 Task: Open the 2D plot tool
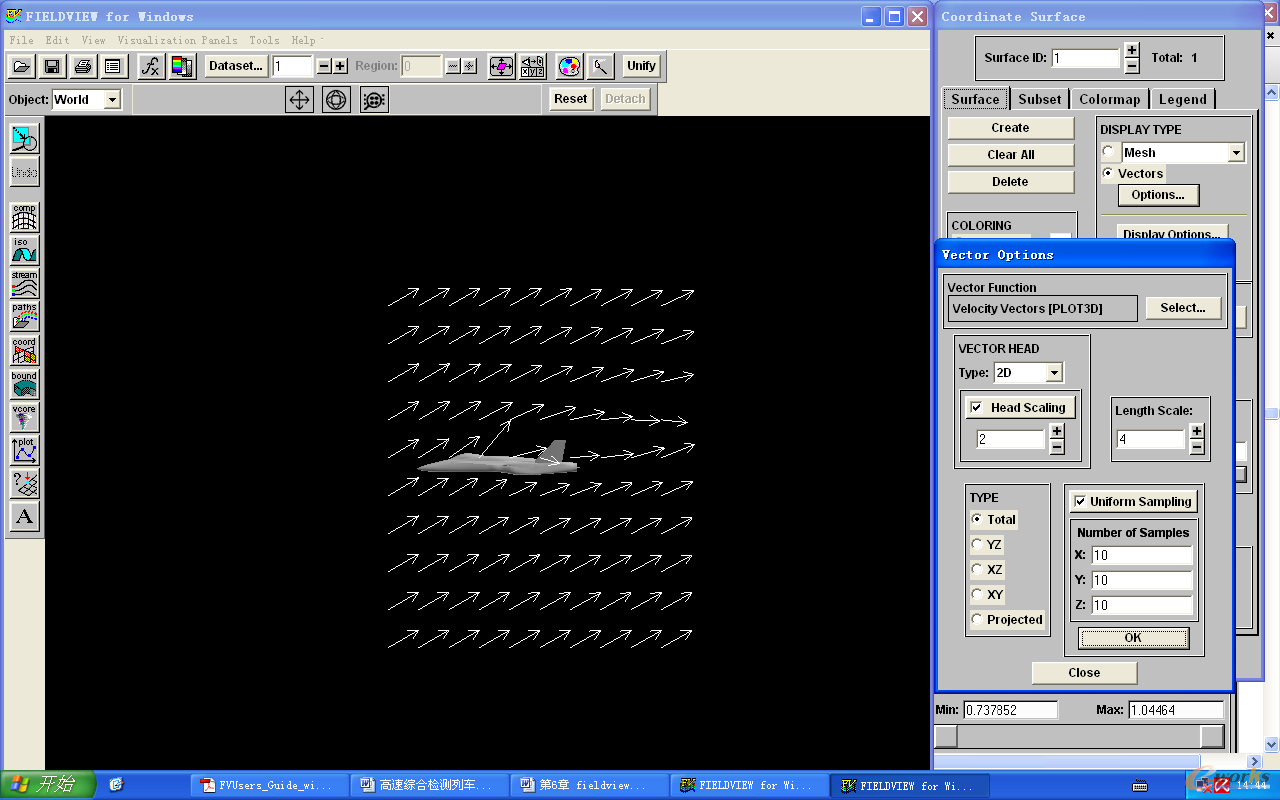(x=24, y=450)
